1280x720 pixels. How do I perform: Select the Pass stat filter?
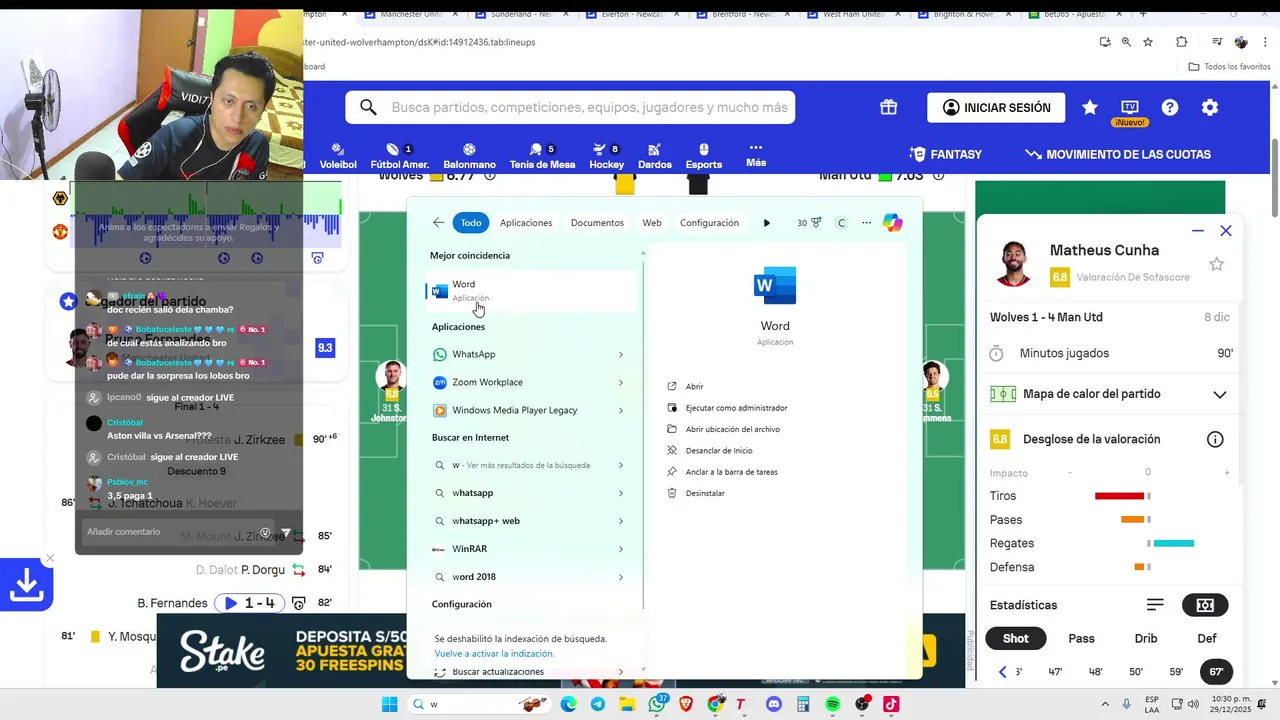click(x=1081, y=638)
